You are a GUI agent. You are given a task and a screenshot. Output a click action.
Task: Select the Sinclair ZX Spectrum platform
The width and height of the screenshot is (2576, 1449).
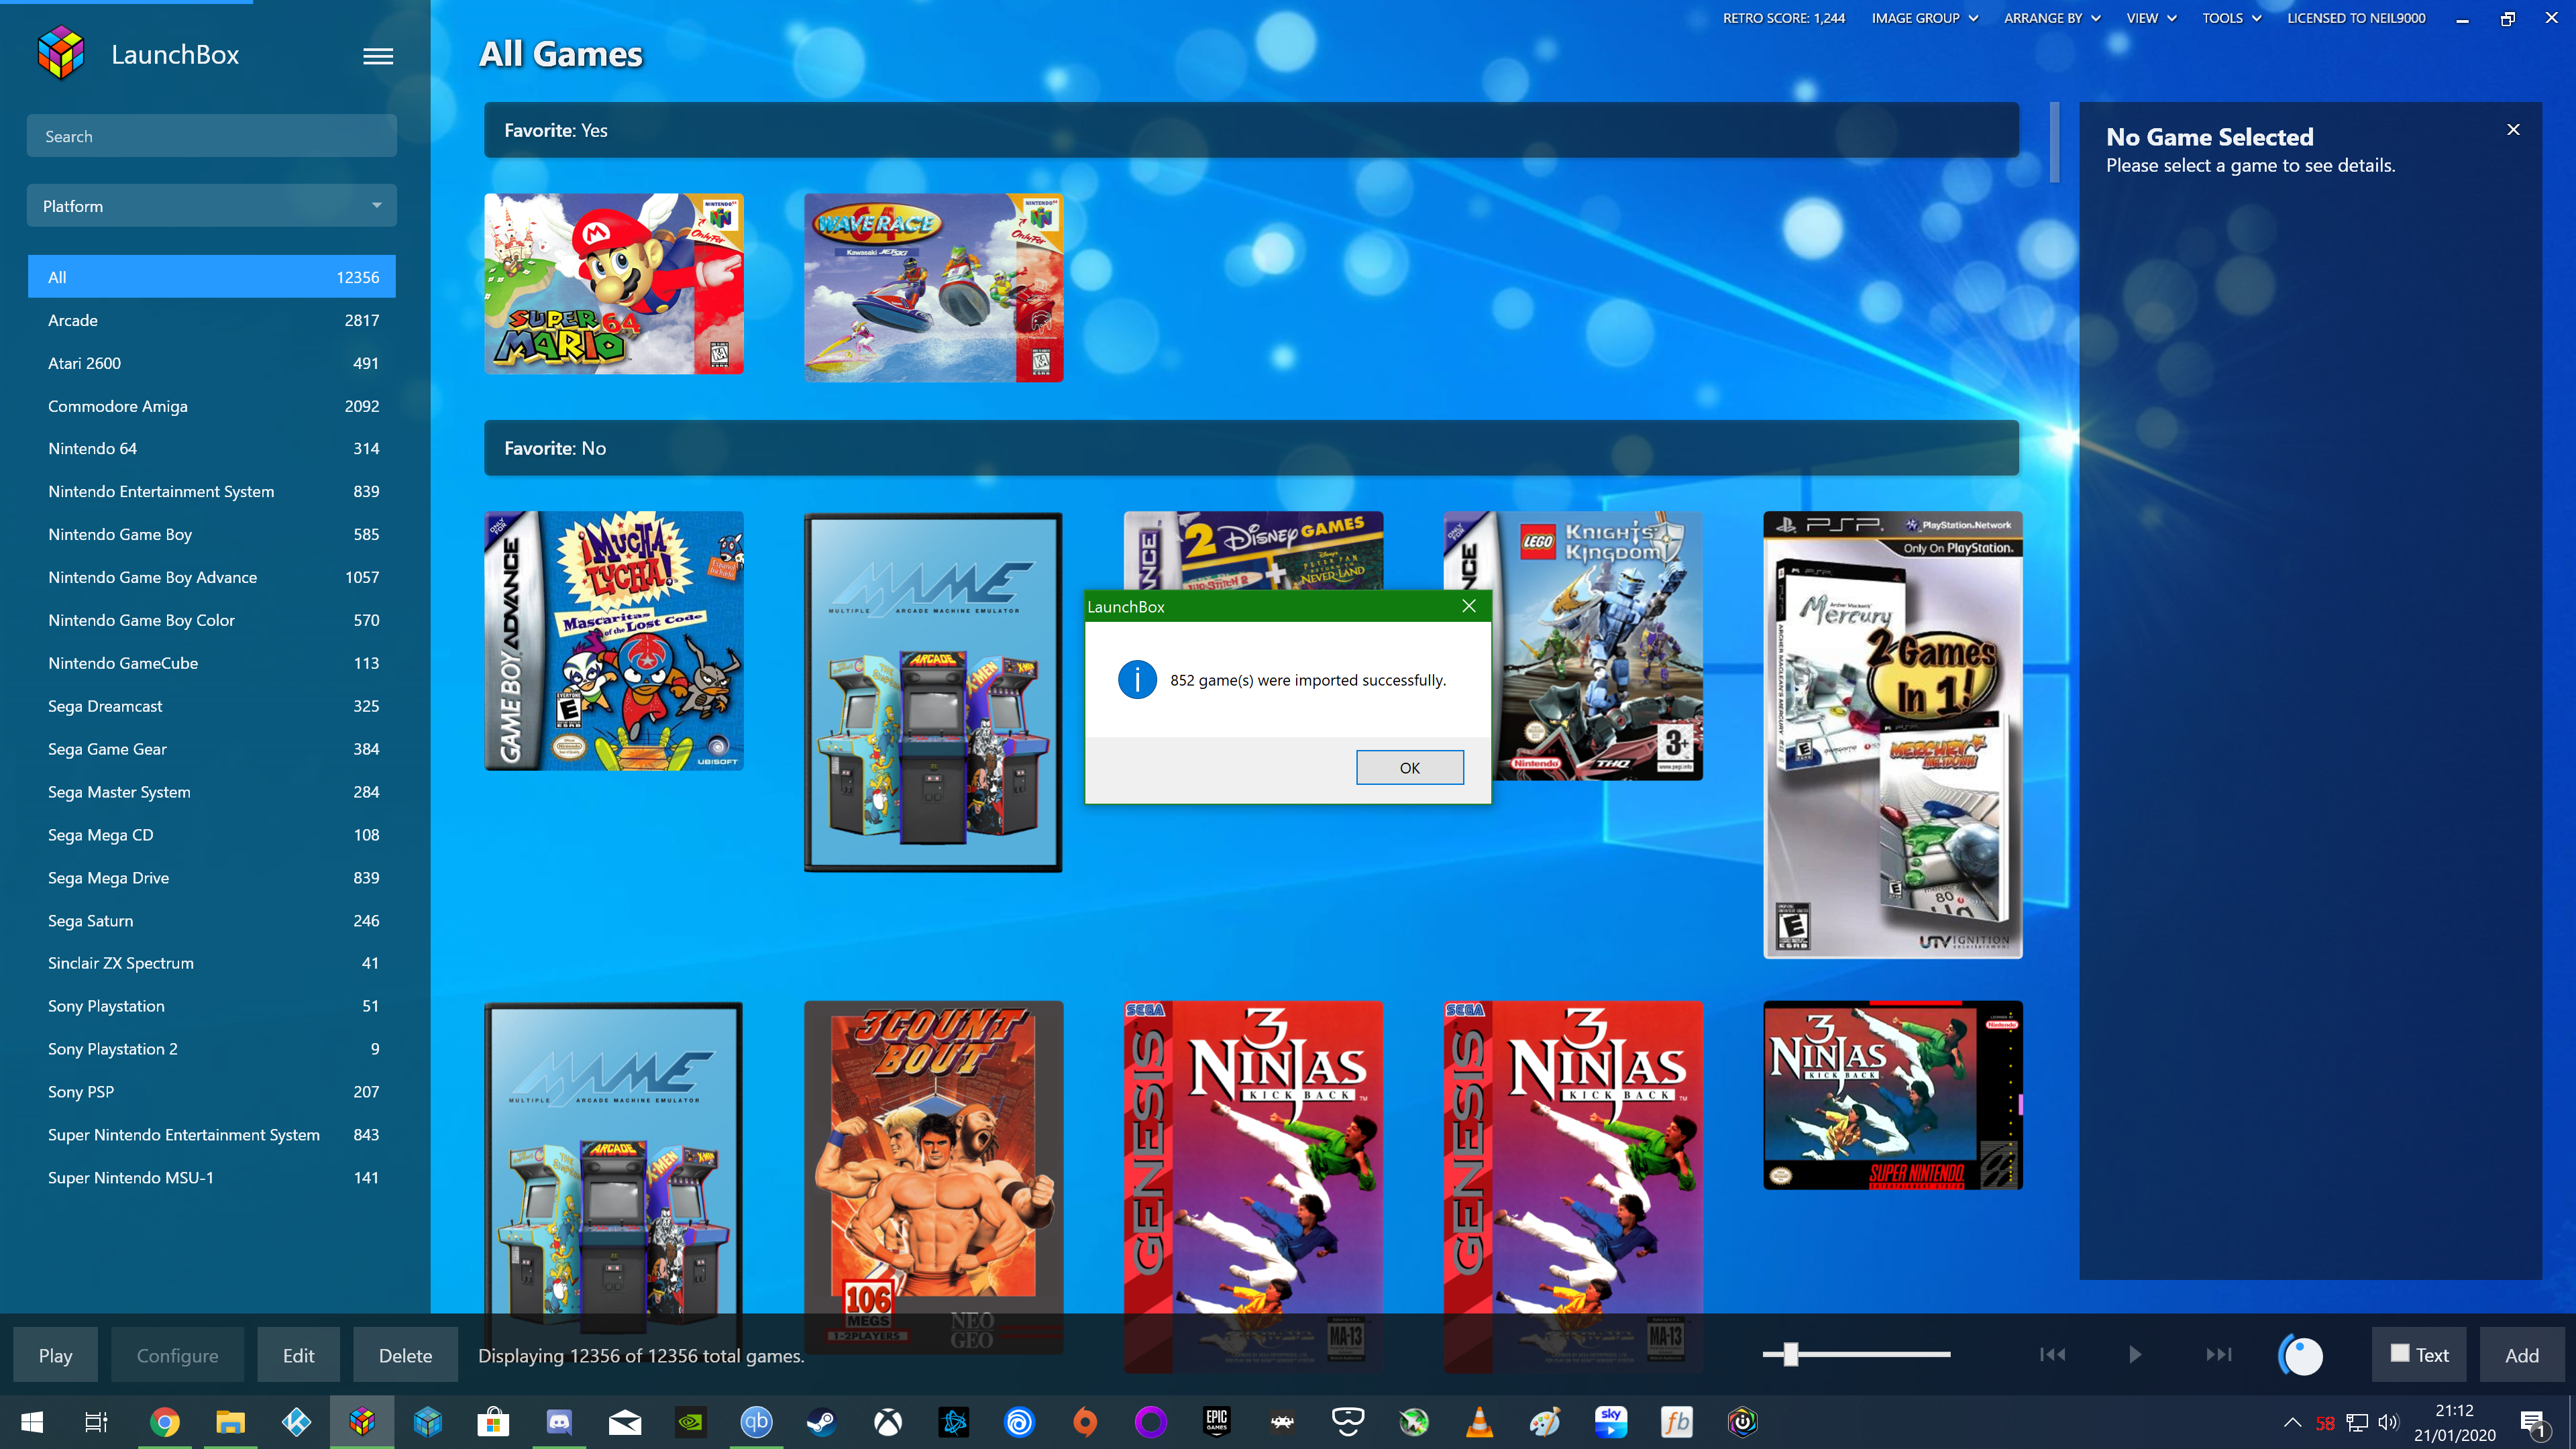(x=211, y=963)
